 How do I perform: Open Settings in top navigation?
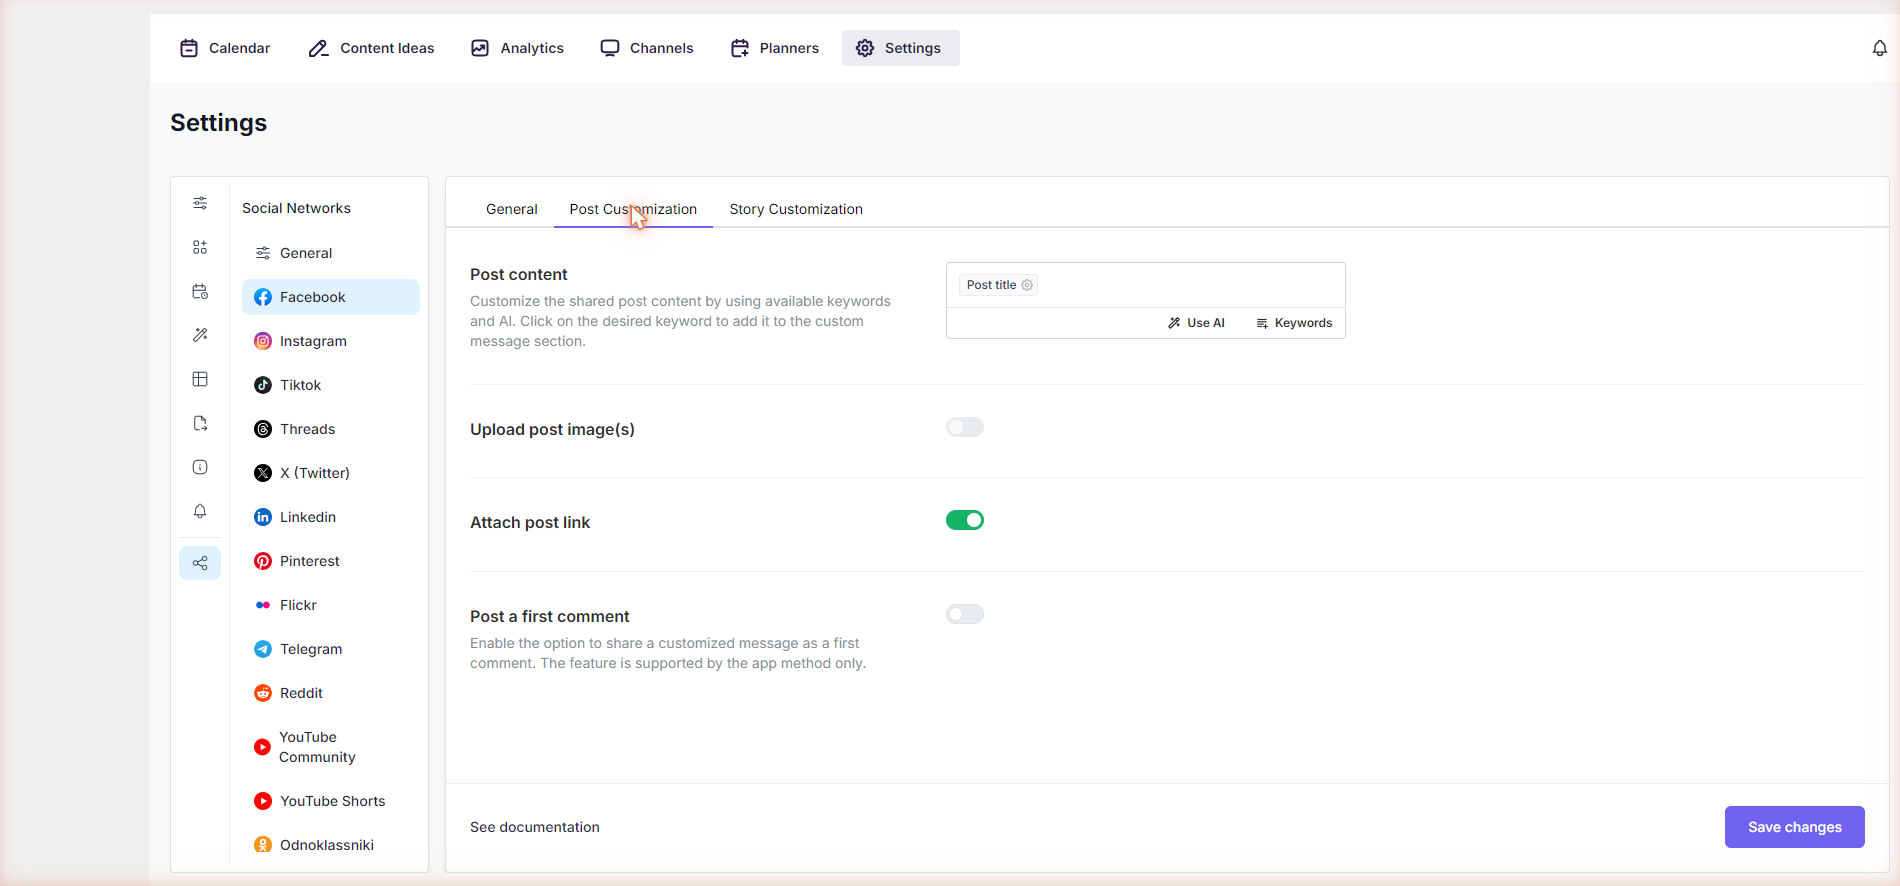click(x=900, y=48)
